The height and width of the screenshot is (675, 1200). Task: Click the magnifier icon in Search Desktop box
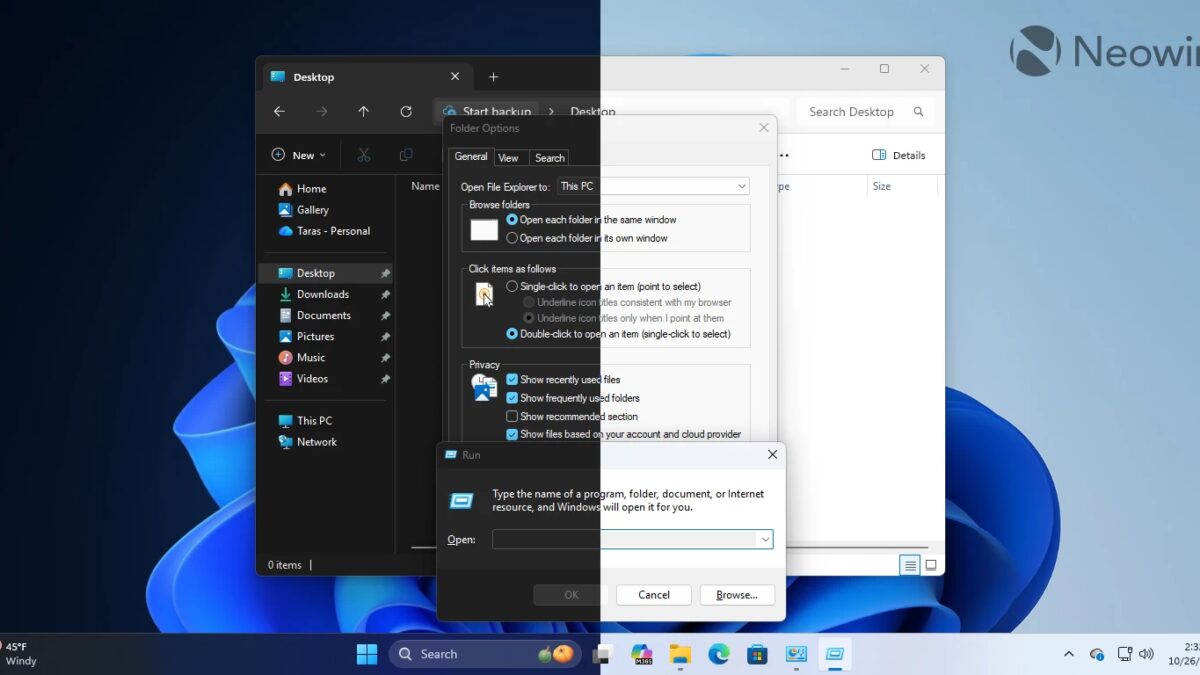[918, 112]
